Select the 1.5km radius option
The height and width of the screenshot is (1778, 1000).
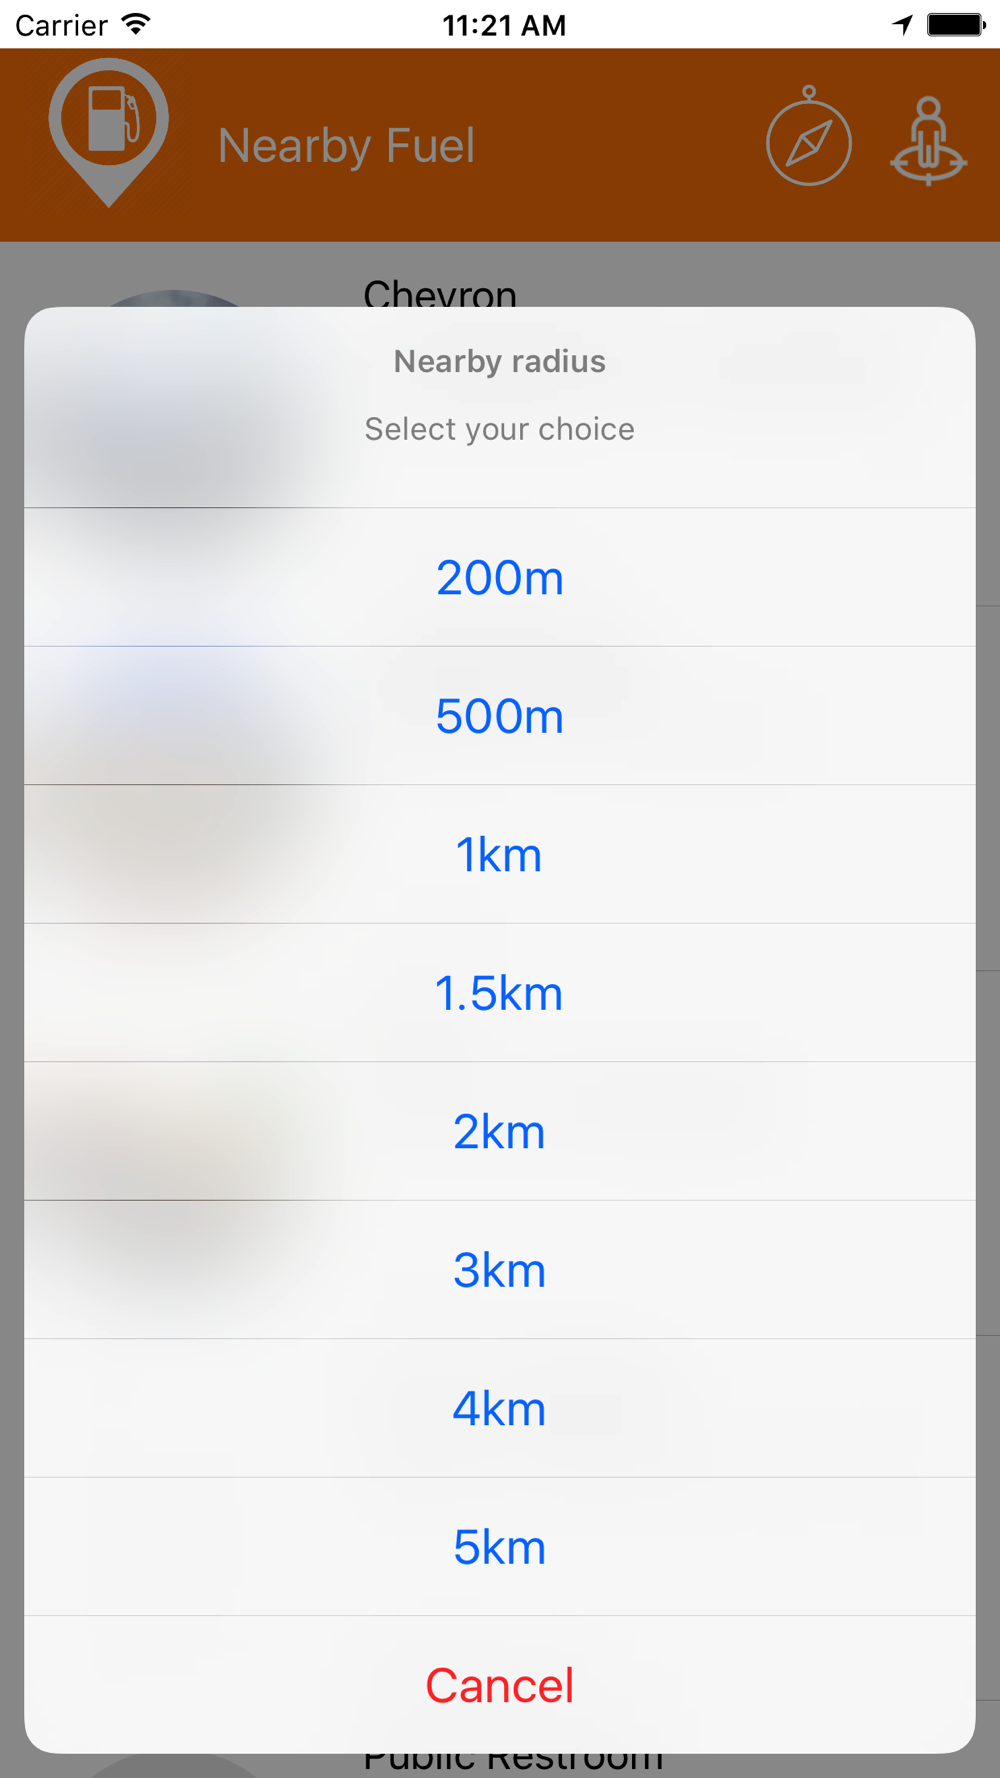click(x=500, y=993)
